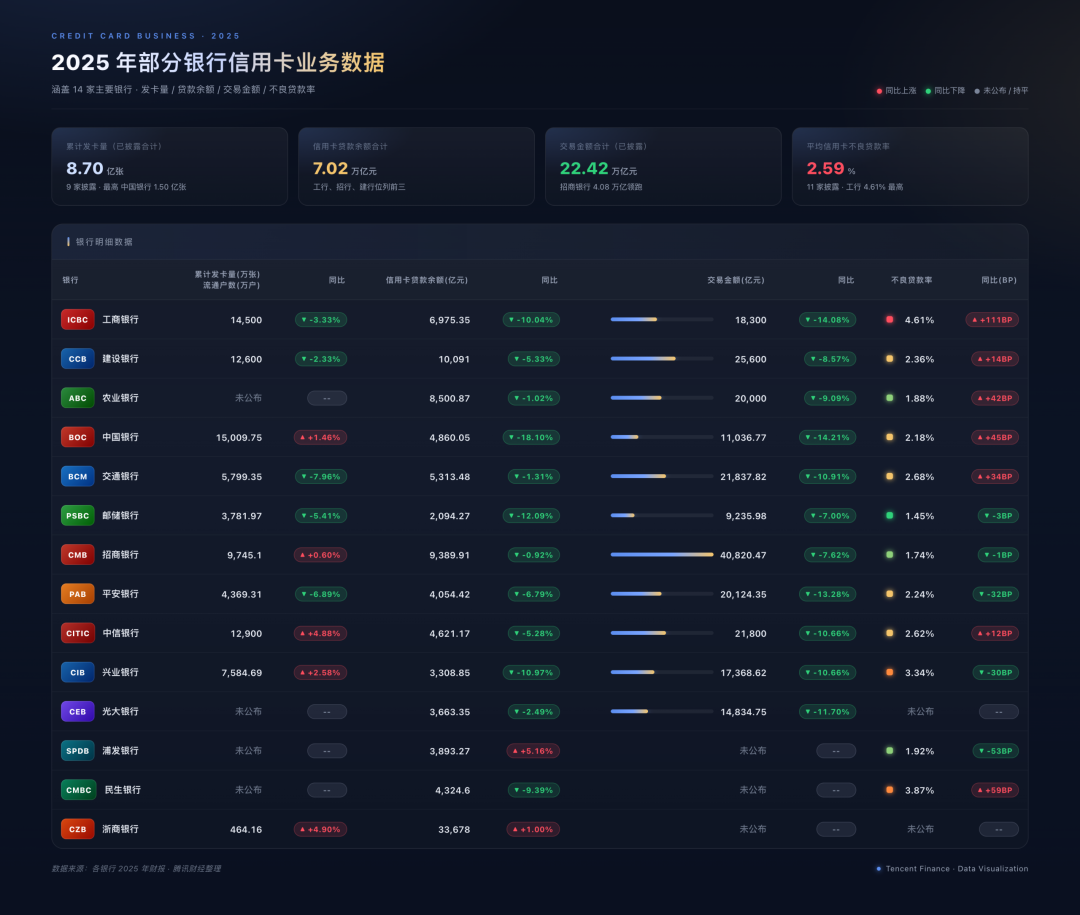The image size is (1080, 915).
Task: Click the 银行 column header
Action: tap(70, 280)
